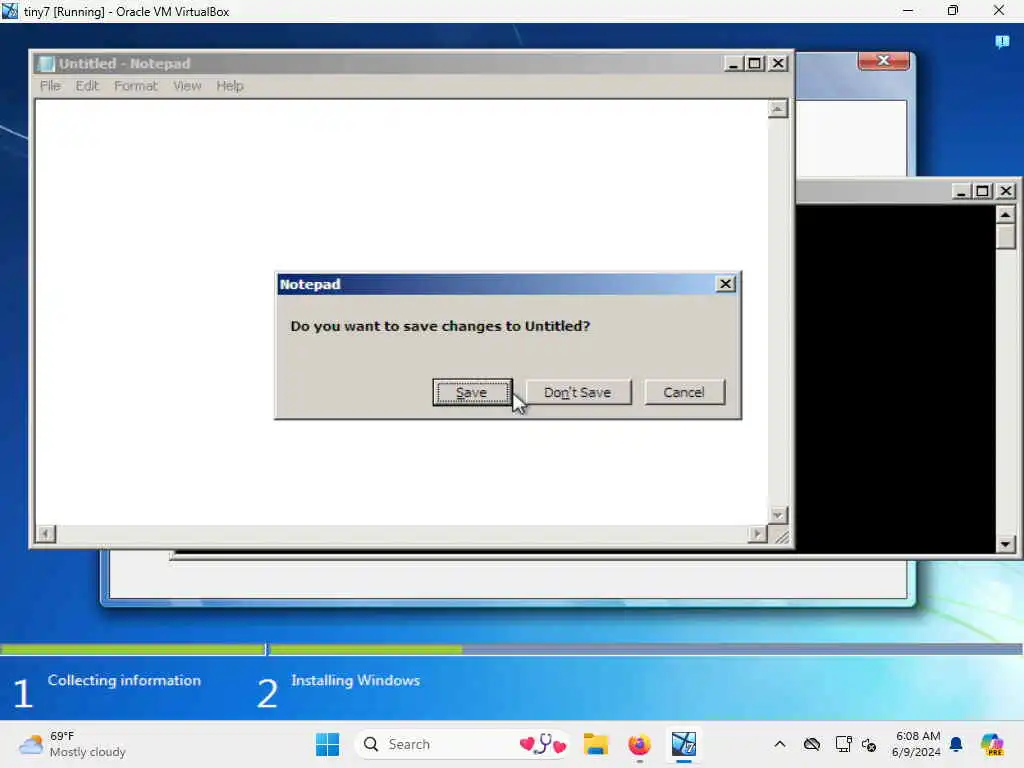Click the VirtualBox notification icon
The height and width of the screenshot is (768, 1024).
pos(1002,42)
